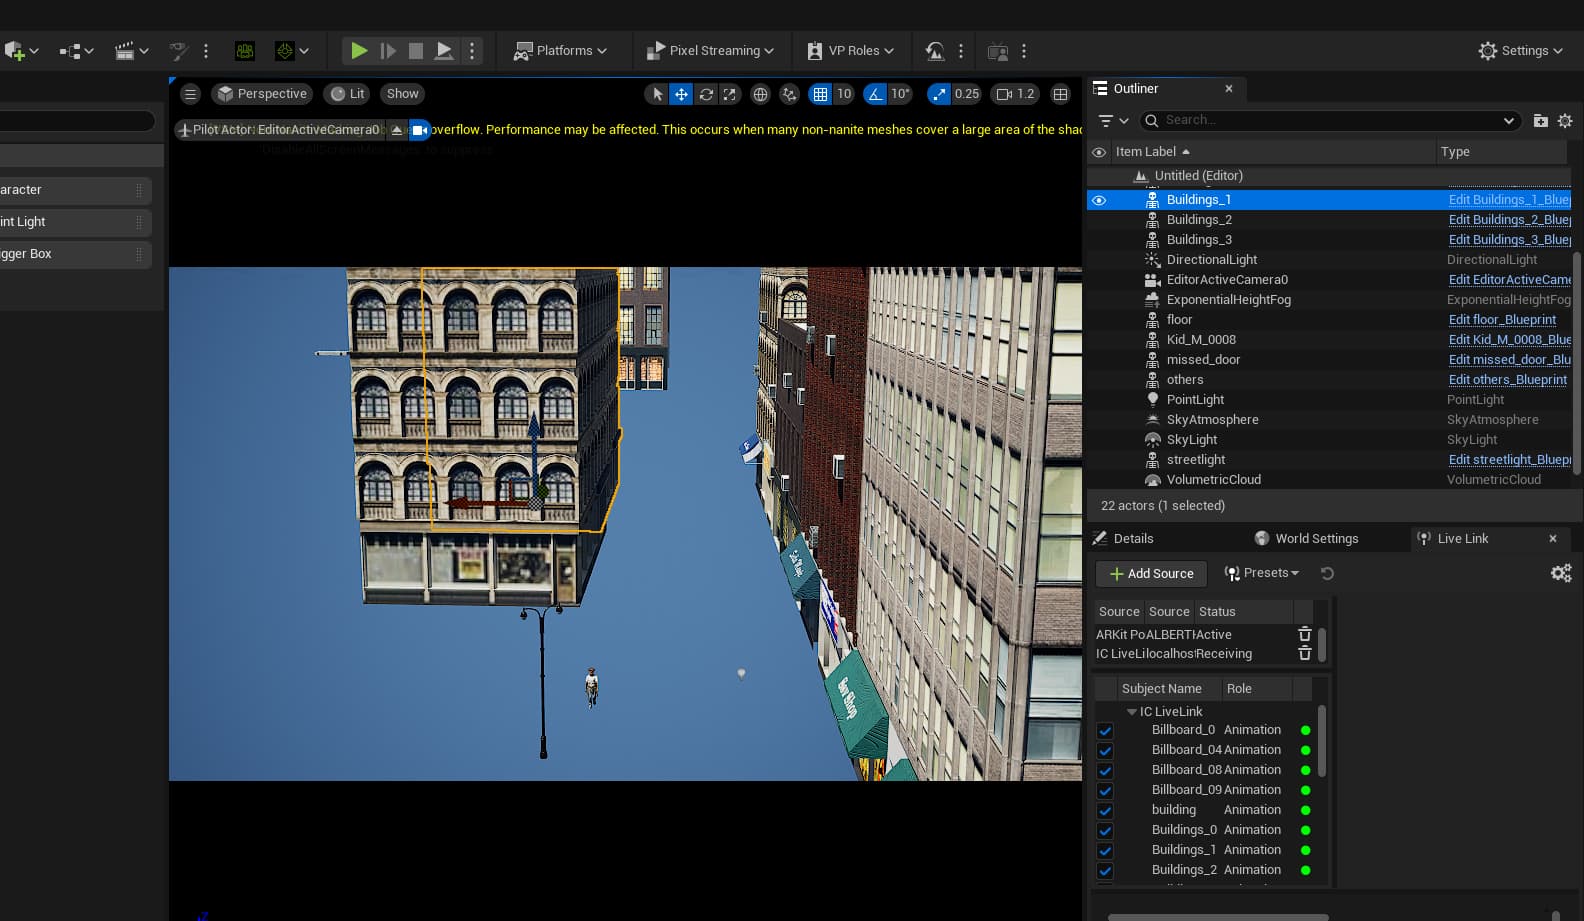The height and width of the screenshot is (921, 1584).
Task: Click the surface snapping icon
Action: pyautogui.click(x=790, y=94)
